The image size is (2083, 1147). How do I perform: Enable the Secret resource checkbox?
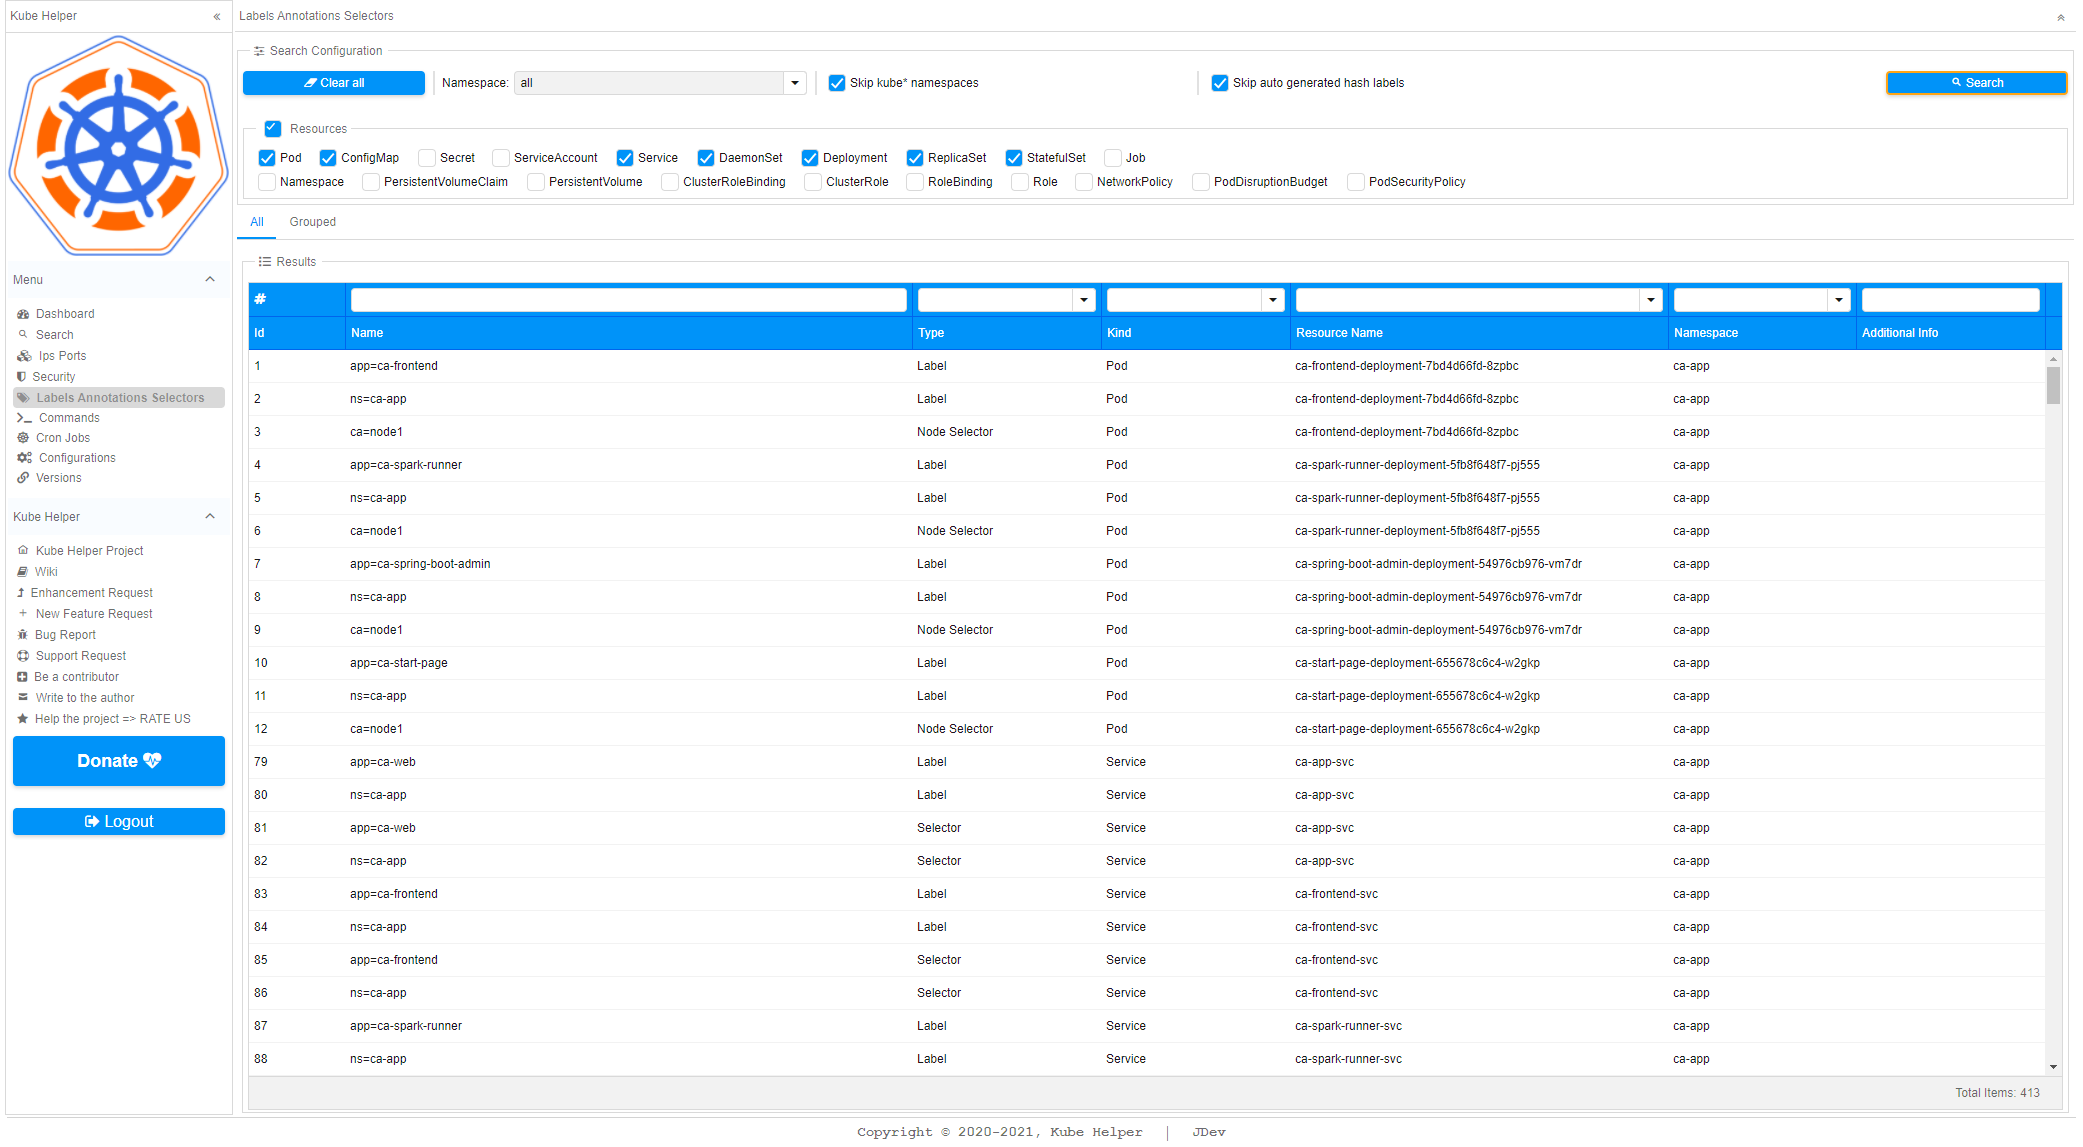point(427,158)
